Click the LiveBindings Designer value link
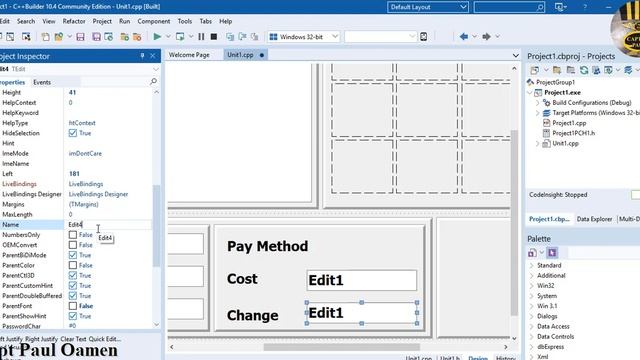640x360 pixels. click(98, 194)
